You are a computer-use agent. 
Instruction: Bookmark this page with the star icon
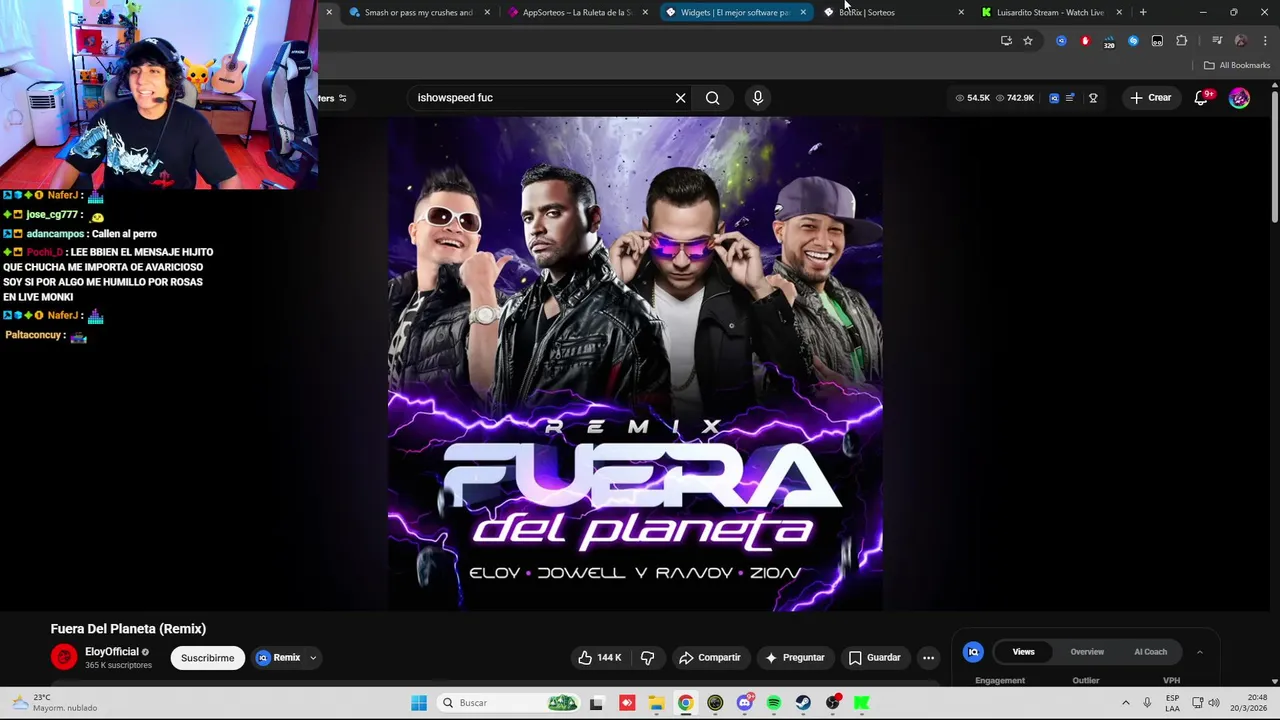pyautogui.click(x=1028, y=41)
